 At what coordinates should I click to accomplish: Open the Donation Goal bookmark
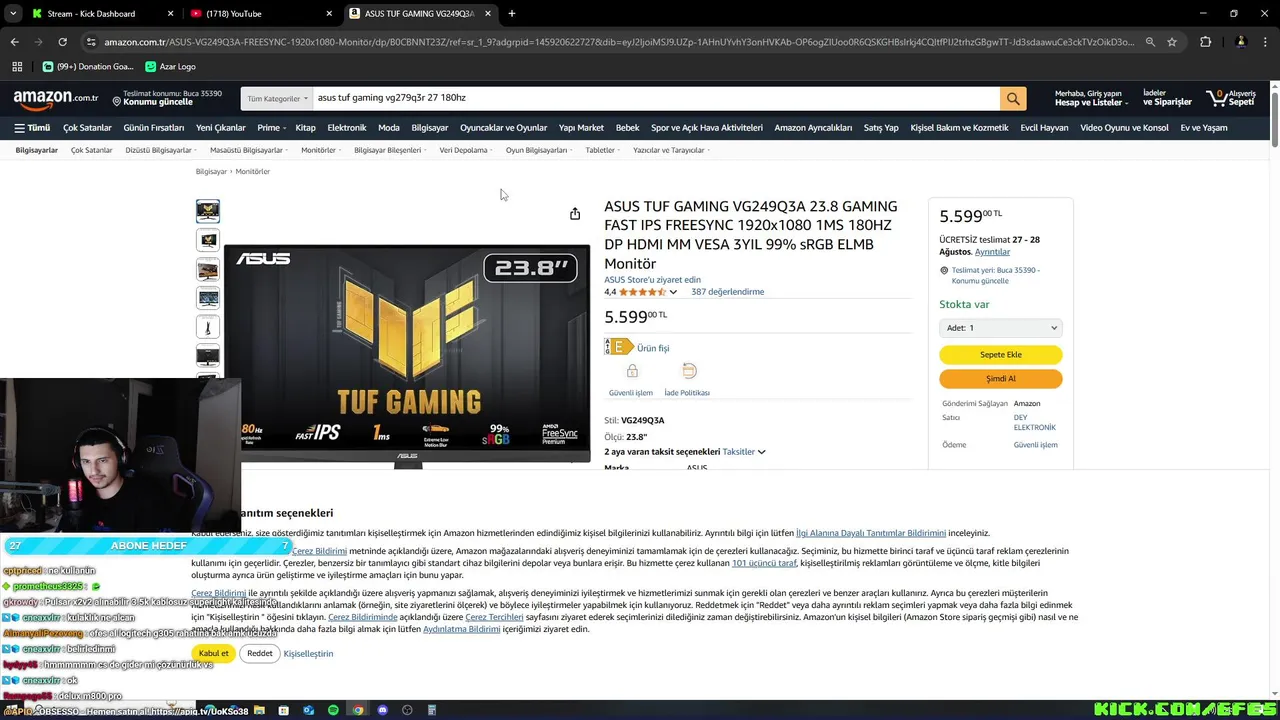[88, 67]
